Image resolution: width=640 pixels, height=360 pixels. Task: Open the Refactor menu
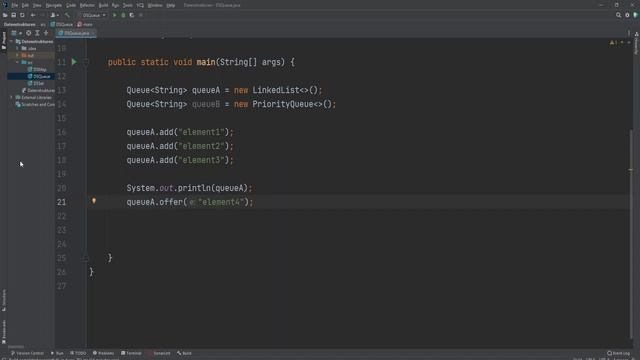(87, 5)
